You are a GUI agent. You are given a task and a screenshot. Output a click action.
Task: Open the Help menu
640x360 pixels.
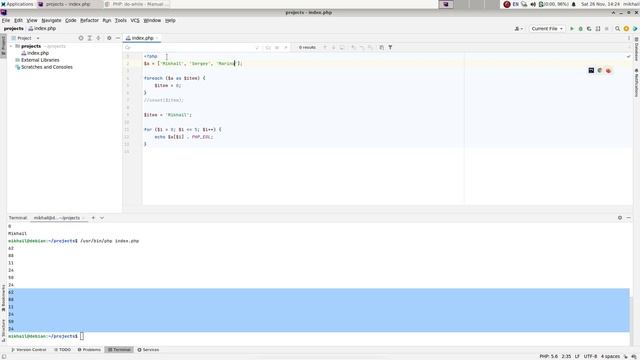coord(170,20)
